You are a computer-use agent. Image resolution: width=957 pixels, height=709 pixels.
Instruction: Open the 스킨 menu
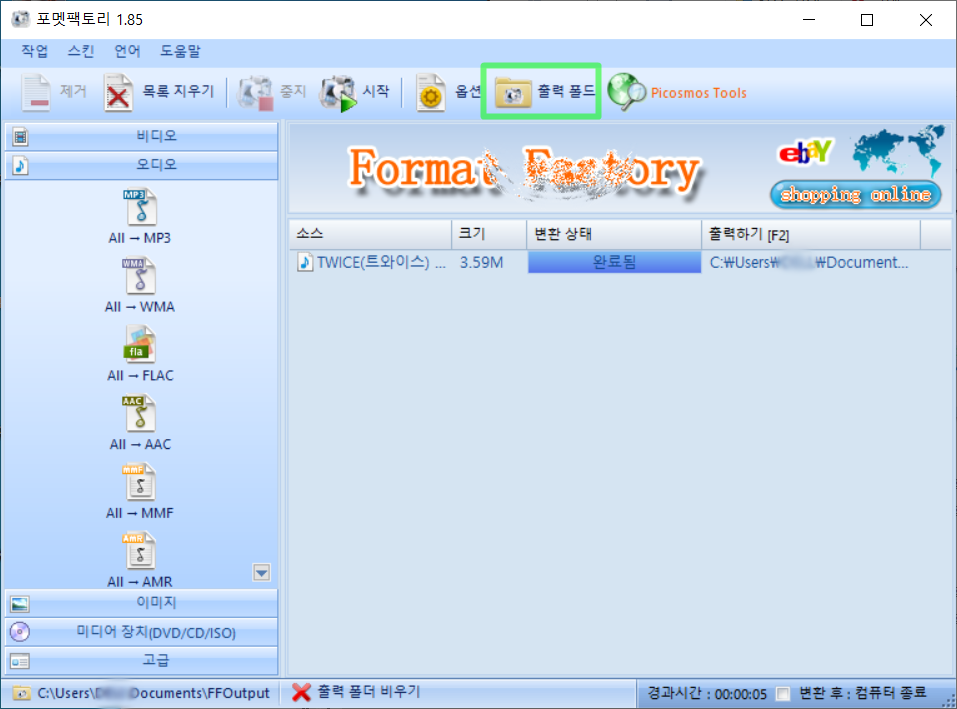click(81, 51)
